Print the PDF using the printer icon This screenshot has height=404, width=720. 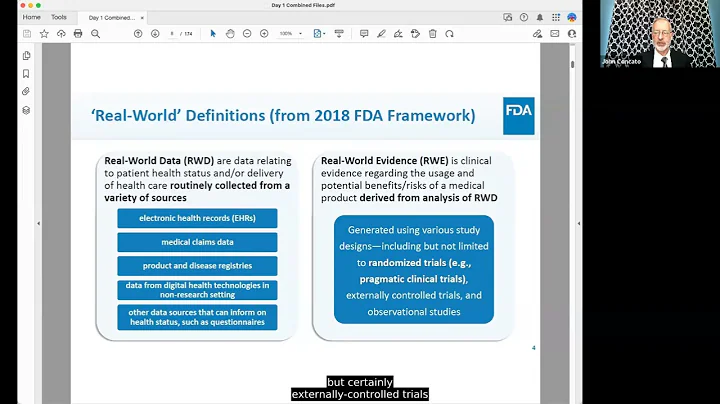(x=78, y=34)
